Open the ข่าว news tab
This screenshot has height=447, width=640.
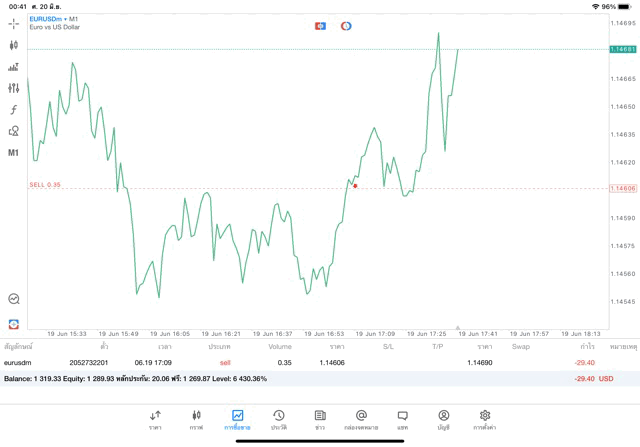click(x=320, y=419)
